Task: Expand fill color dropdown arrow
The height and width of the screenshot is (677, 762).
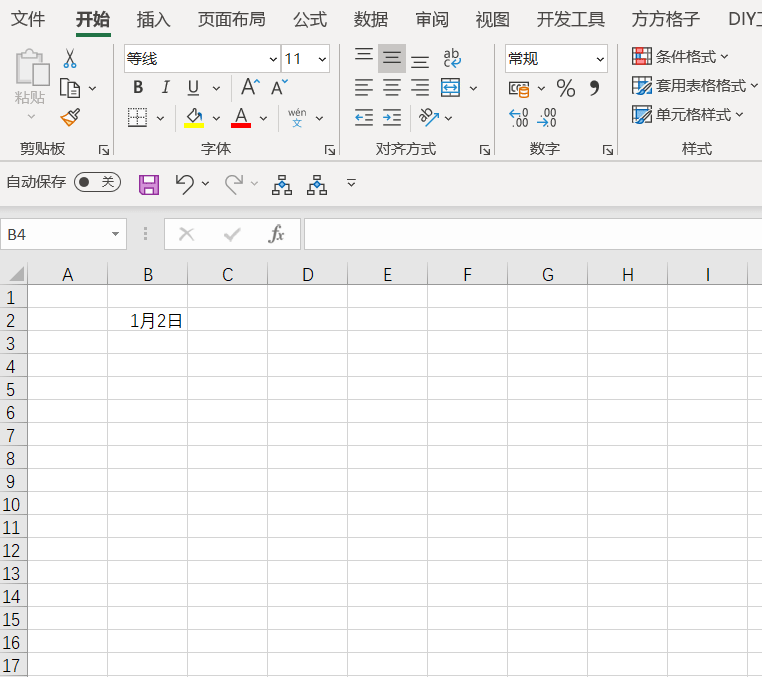Action: click(216, 118)
